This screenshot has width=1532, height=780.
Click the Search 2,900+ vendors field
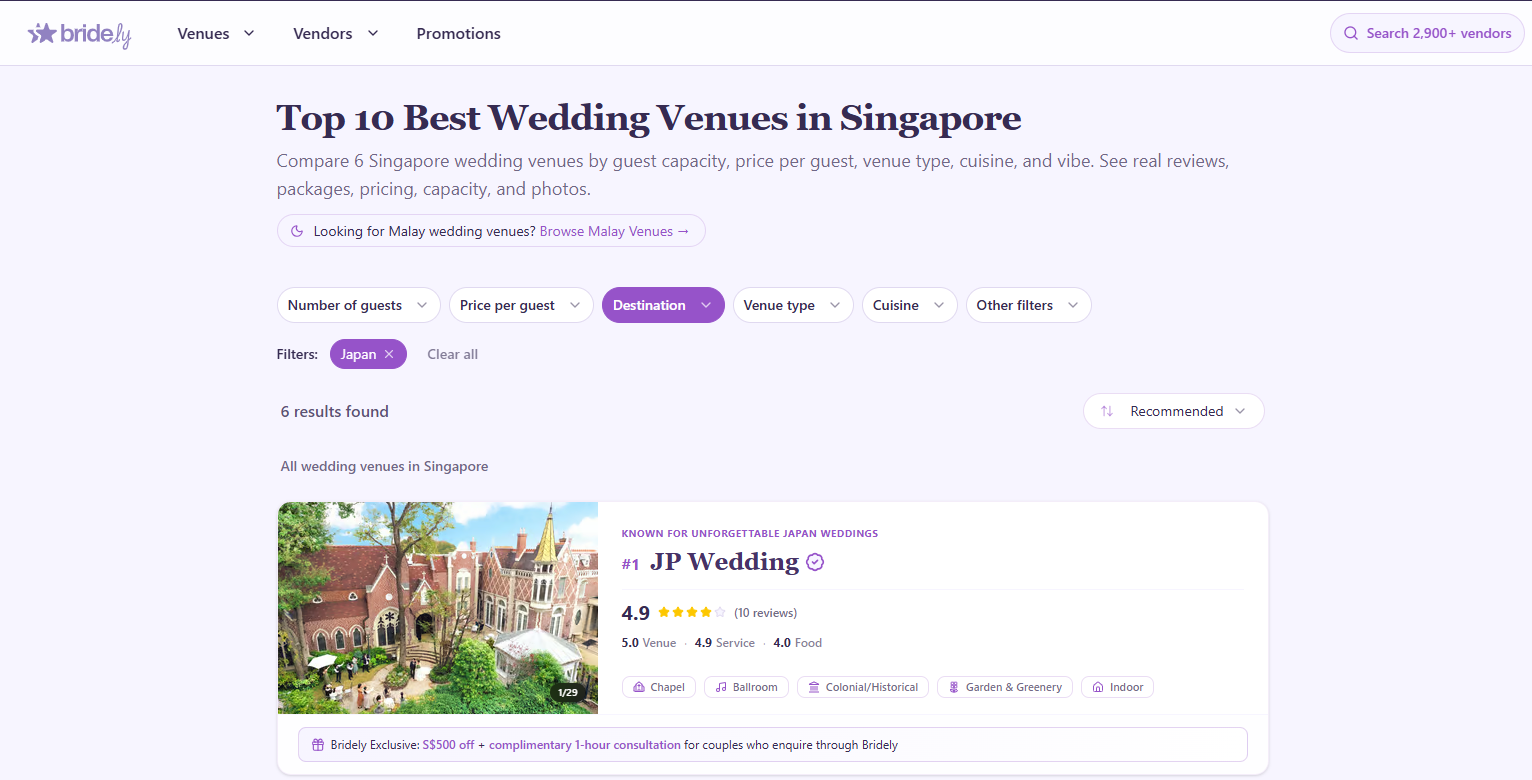point(1427,33)
